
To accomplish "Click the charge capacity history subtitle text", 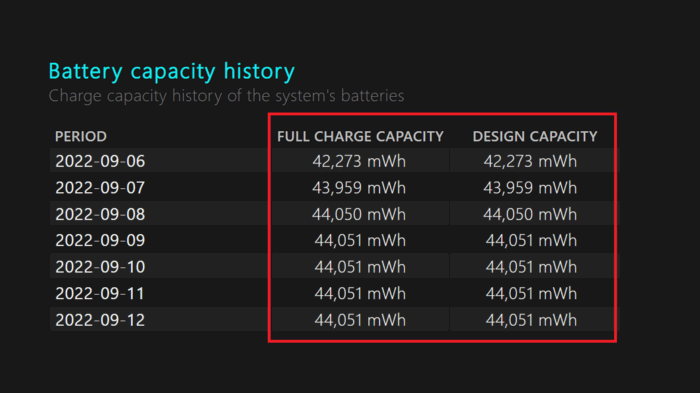I will click(x=226, y=96).
